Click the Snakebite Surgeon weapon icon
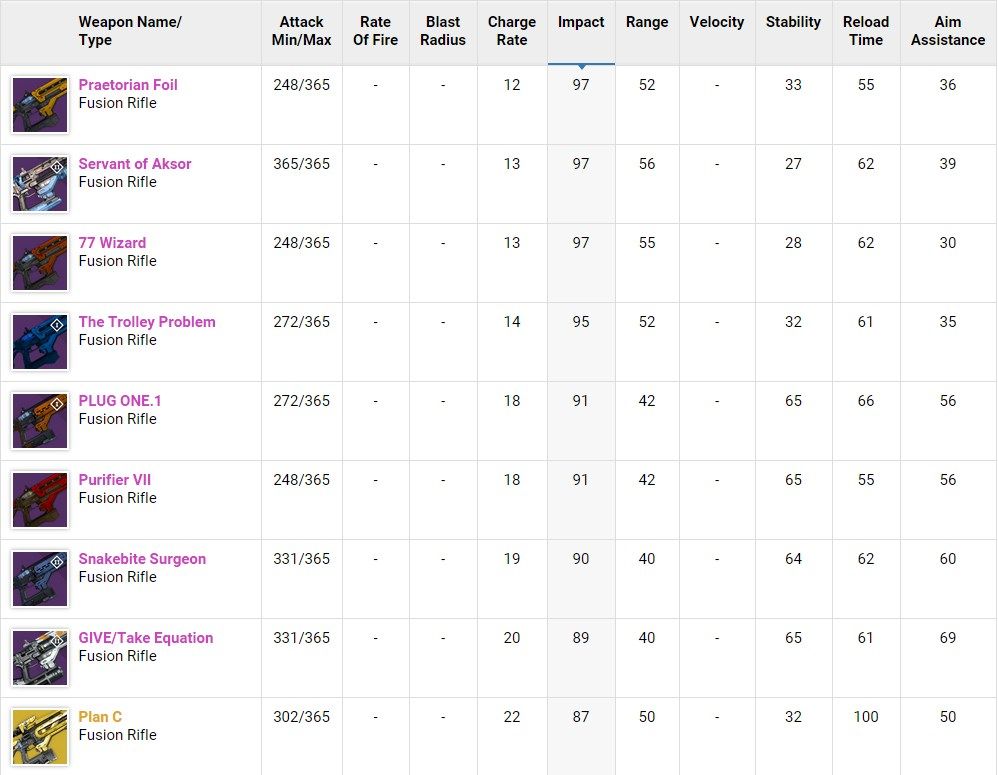 click(x=40, y=579)
